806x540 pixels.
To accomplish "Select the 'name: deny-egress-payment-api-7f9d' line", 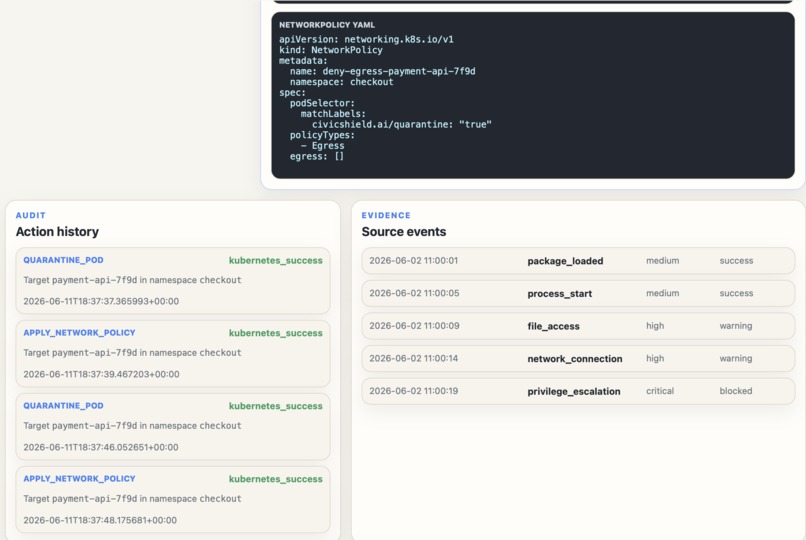I will tap(382, 71).
